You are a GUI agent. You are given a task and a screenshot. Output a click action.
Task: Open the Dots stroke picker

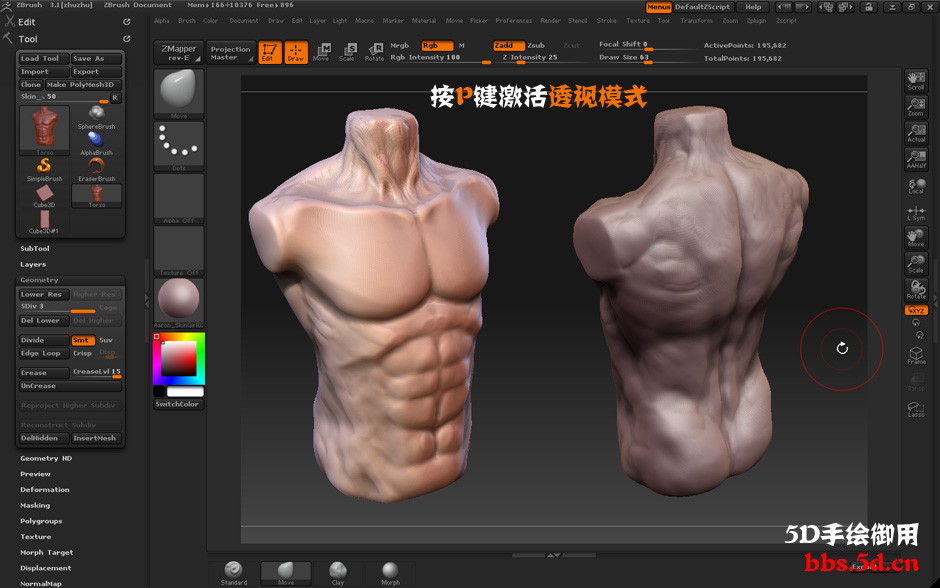[x=179, y=147]
